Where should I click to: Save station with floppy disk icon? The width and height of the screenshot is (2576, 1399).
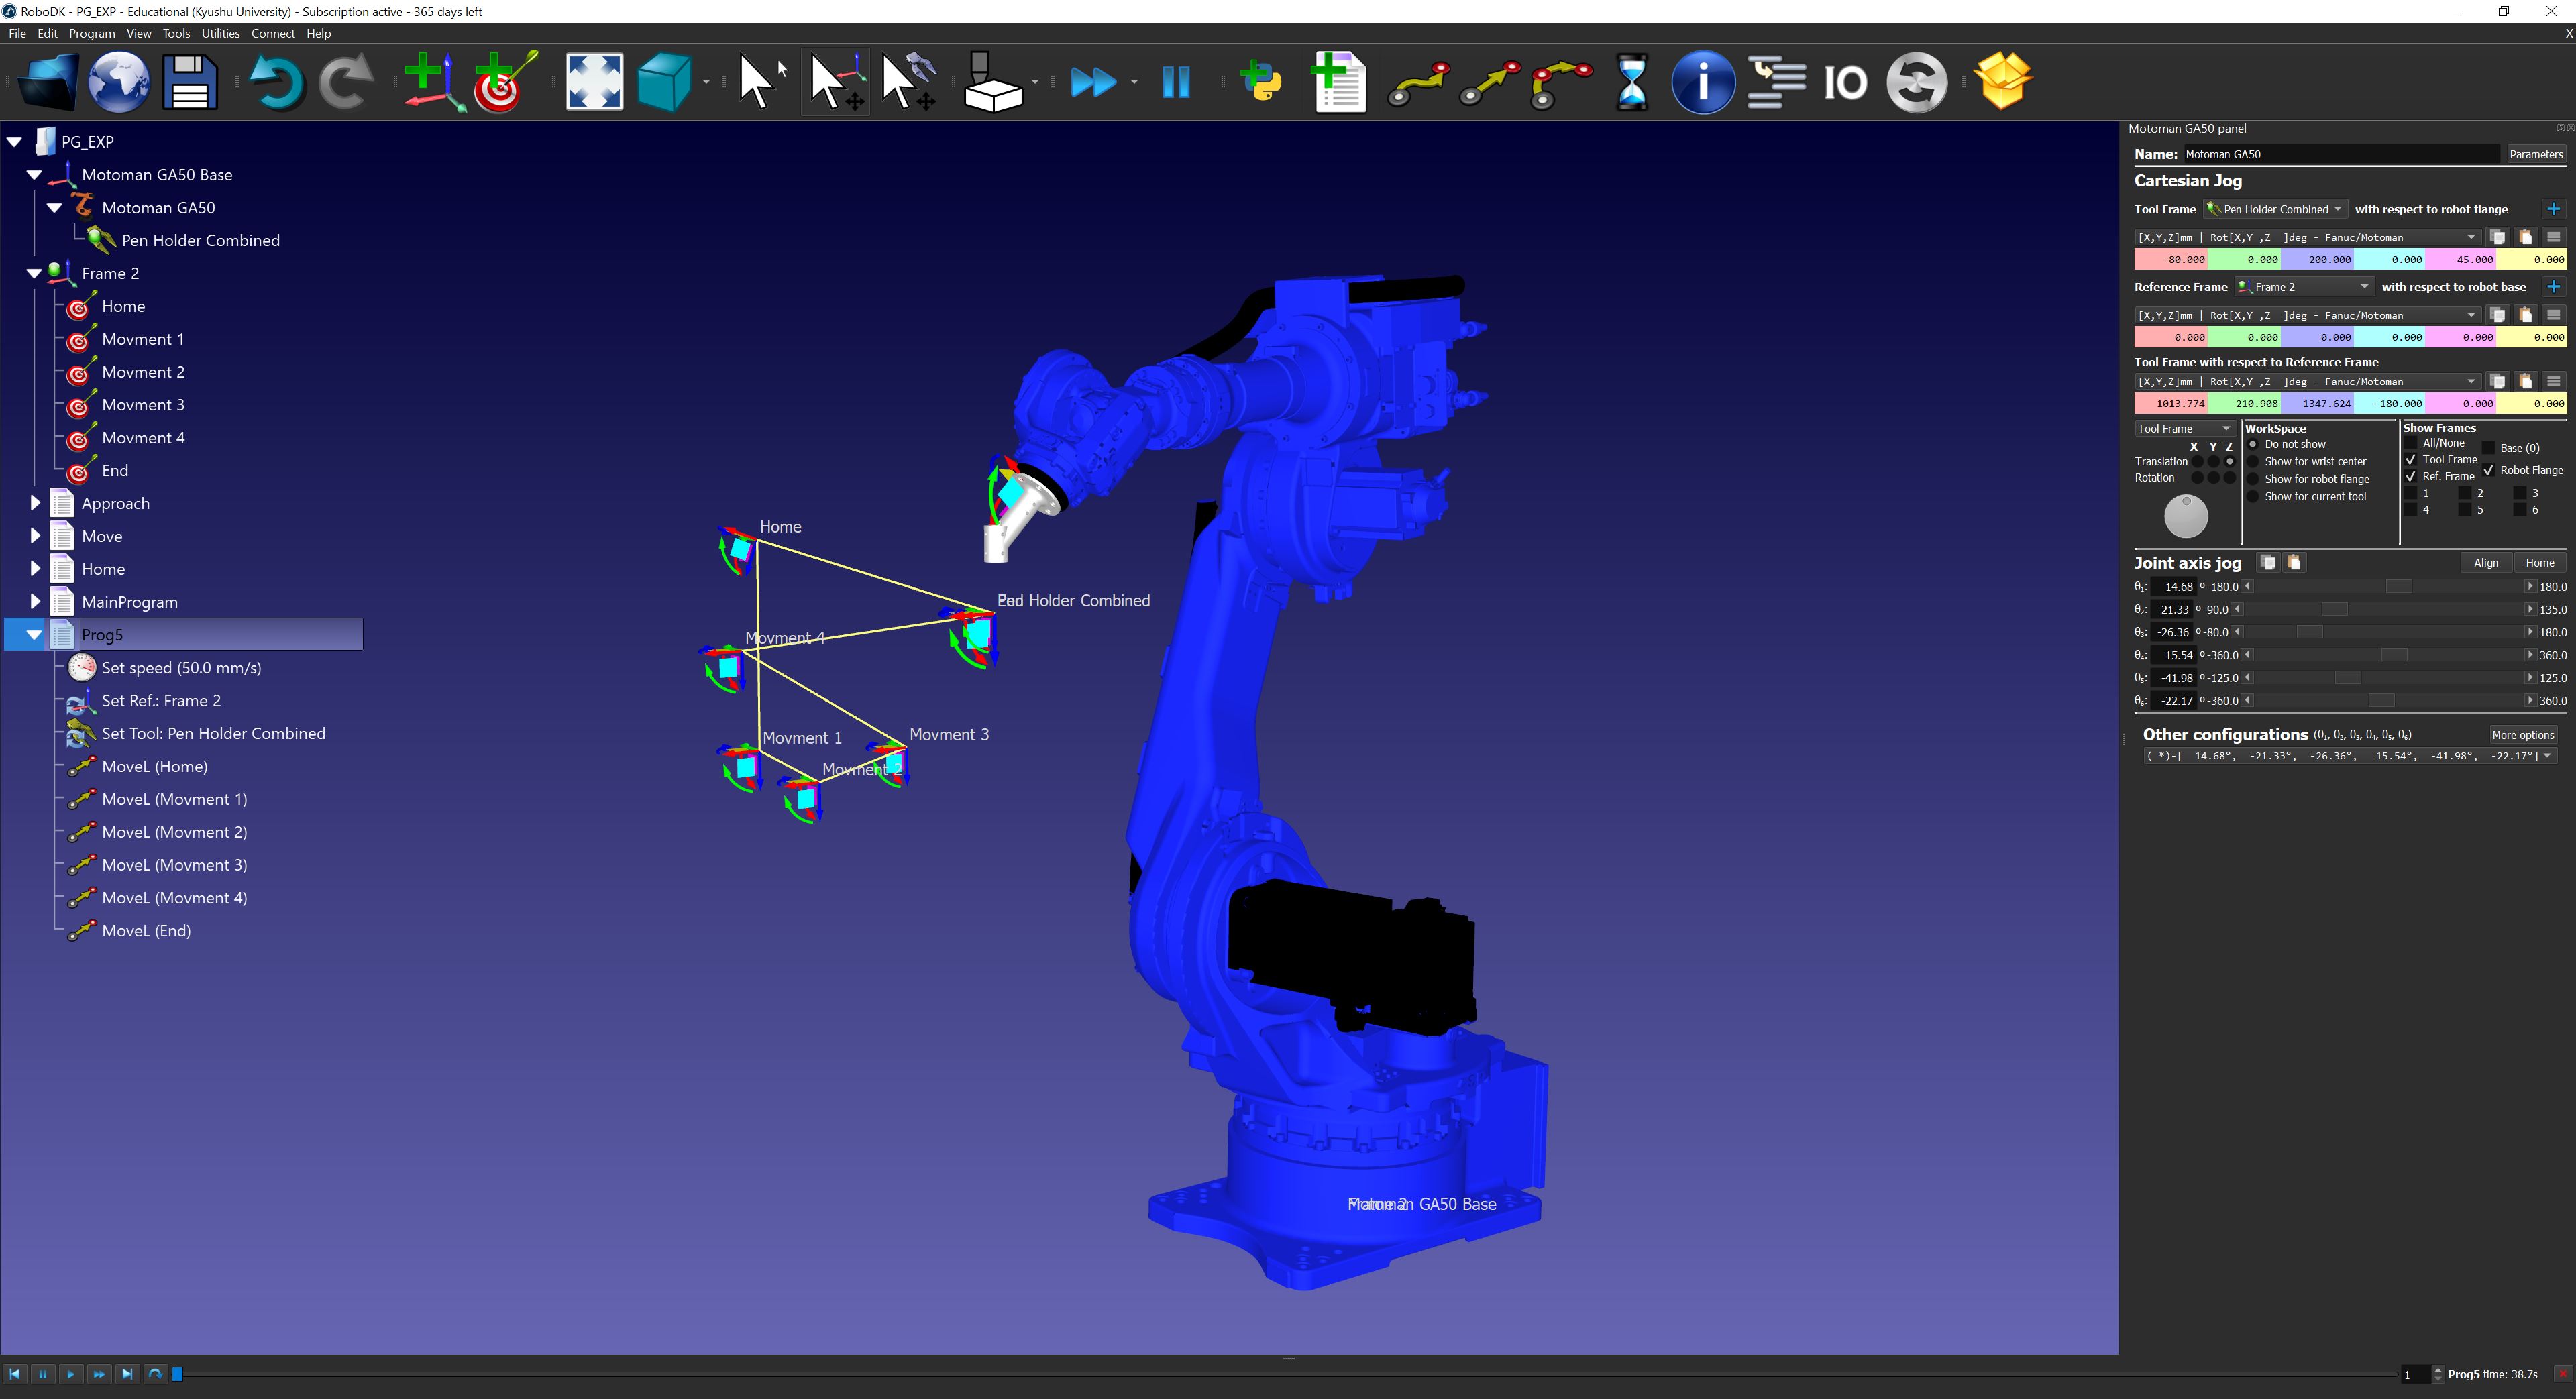coord(189,81)
